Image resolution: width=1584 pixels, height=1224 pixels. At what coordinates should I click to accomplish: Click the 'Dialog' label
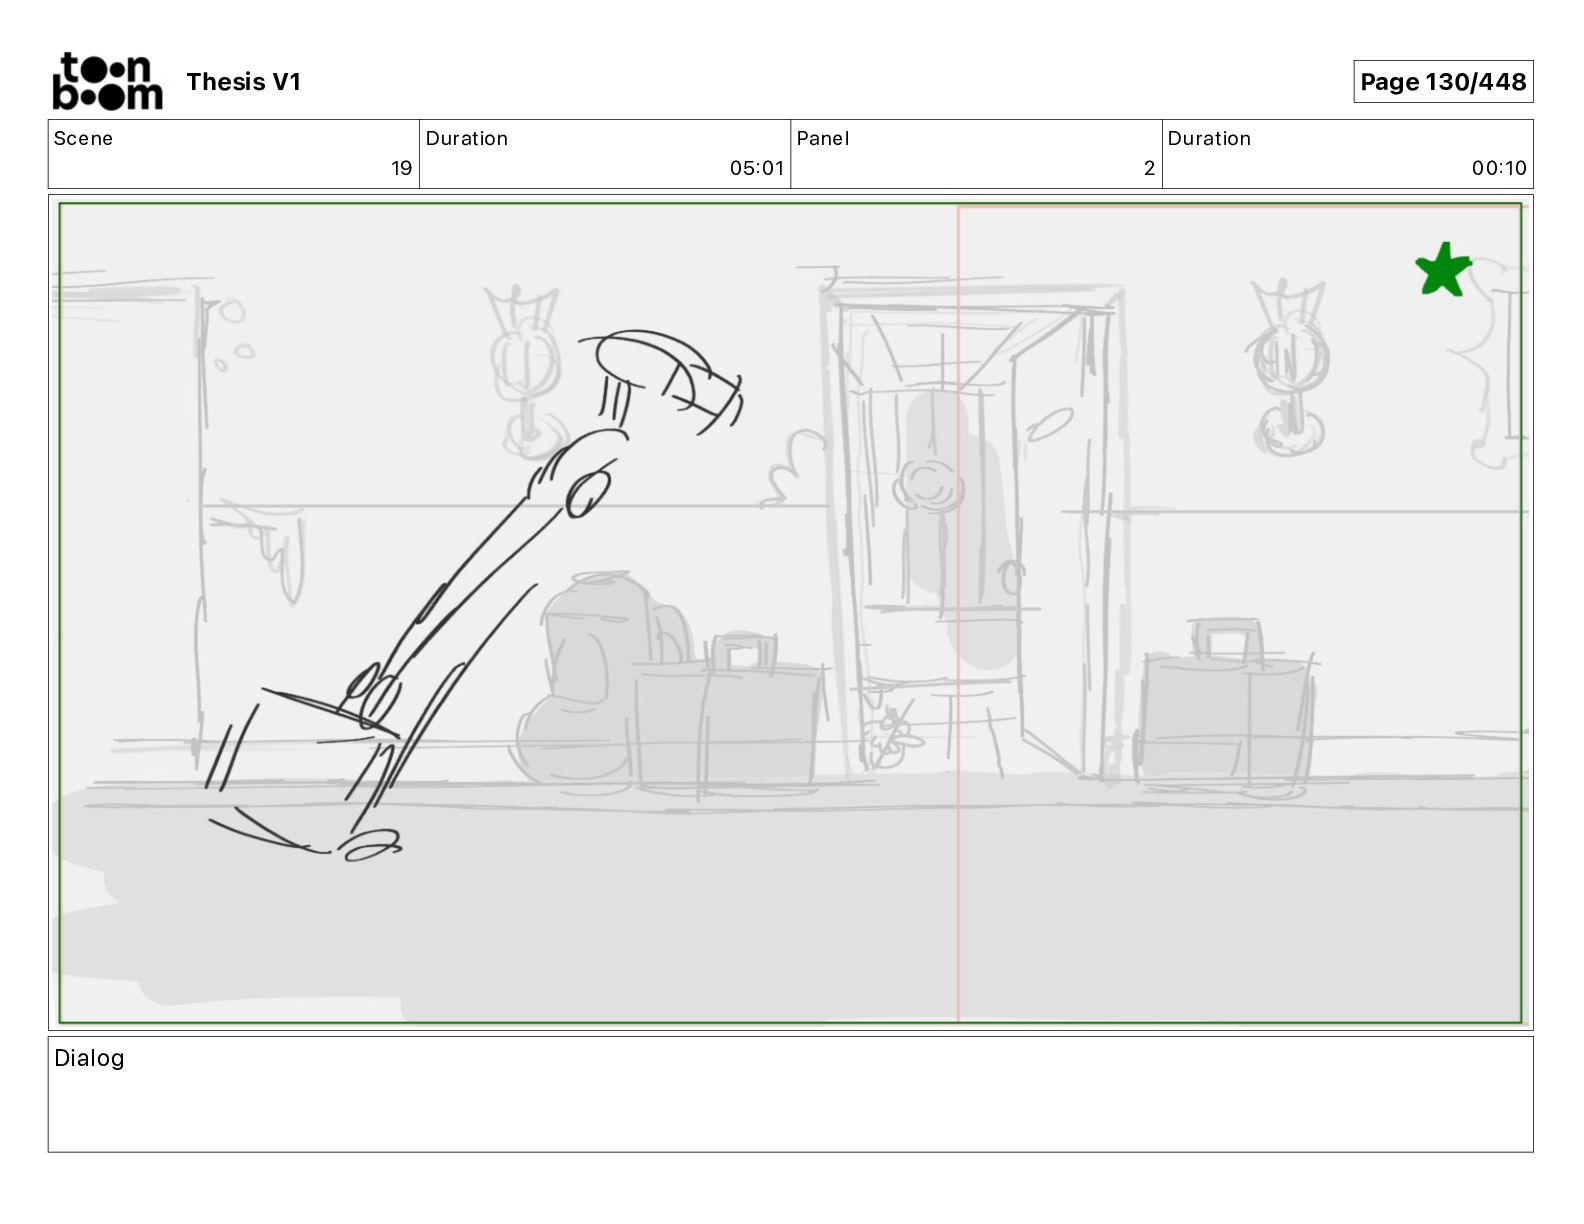click(x=89, y=1058)
